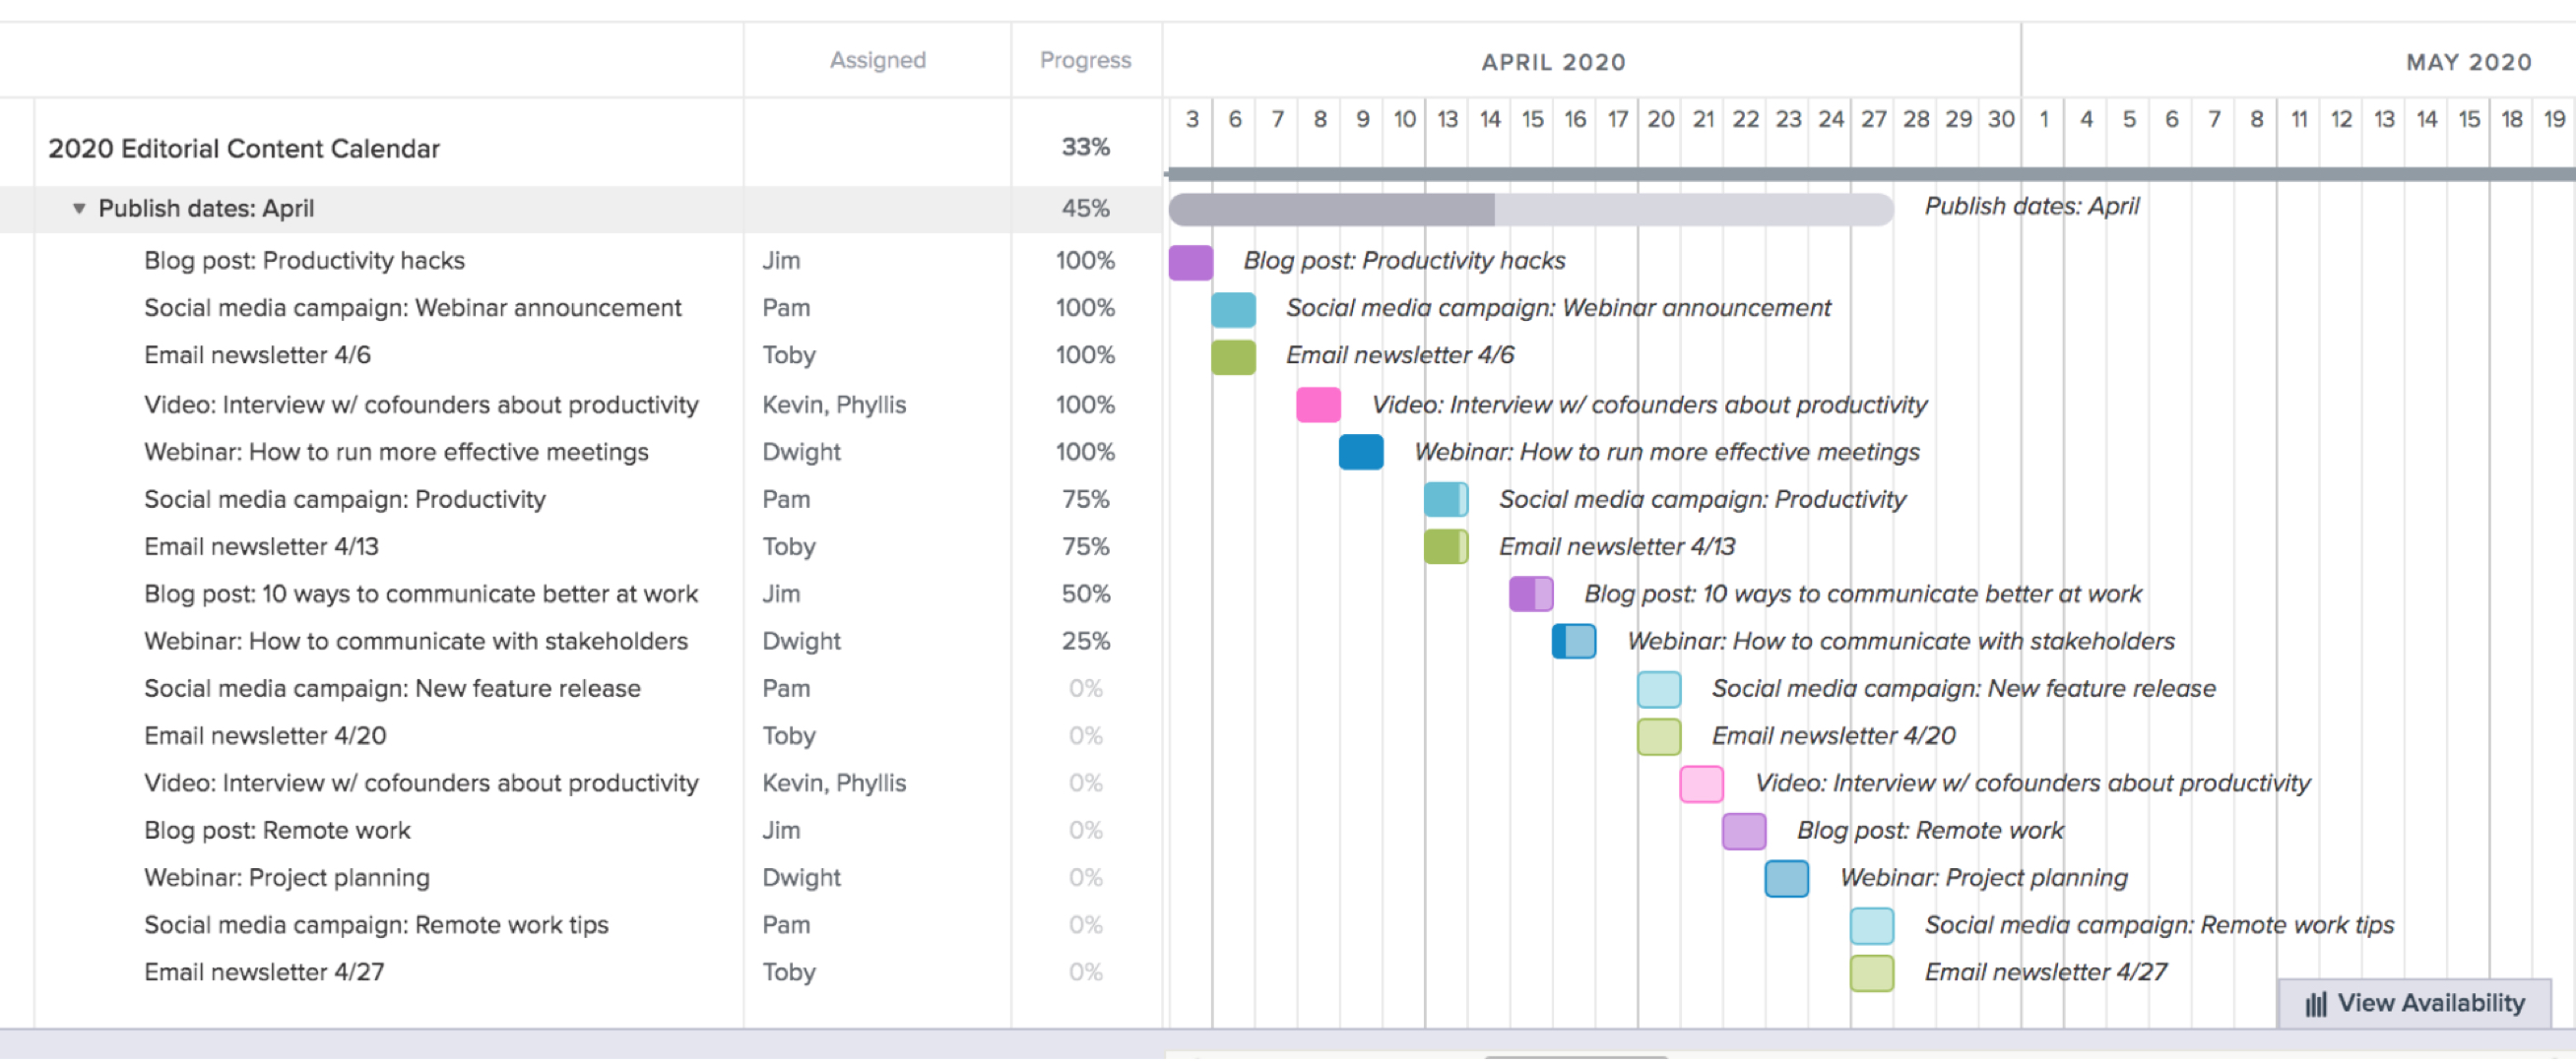Image resolution: width=2576 pixels, height=1063 pixels.
Task: Click the bar-chart icon on View Availability
Action: point(2316,1003)
